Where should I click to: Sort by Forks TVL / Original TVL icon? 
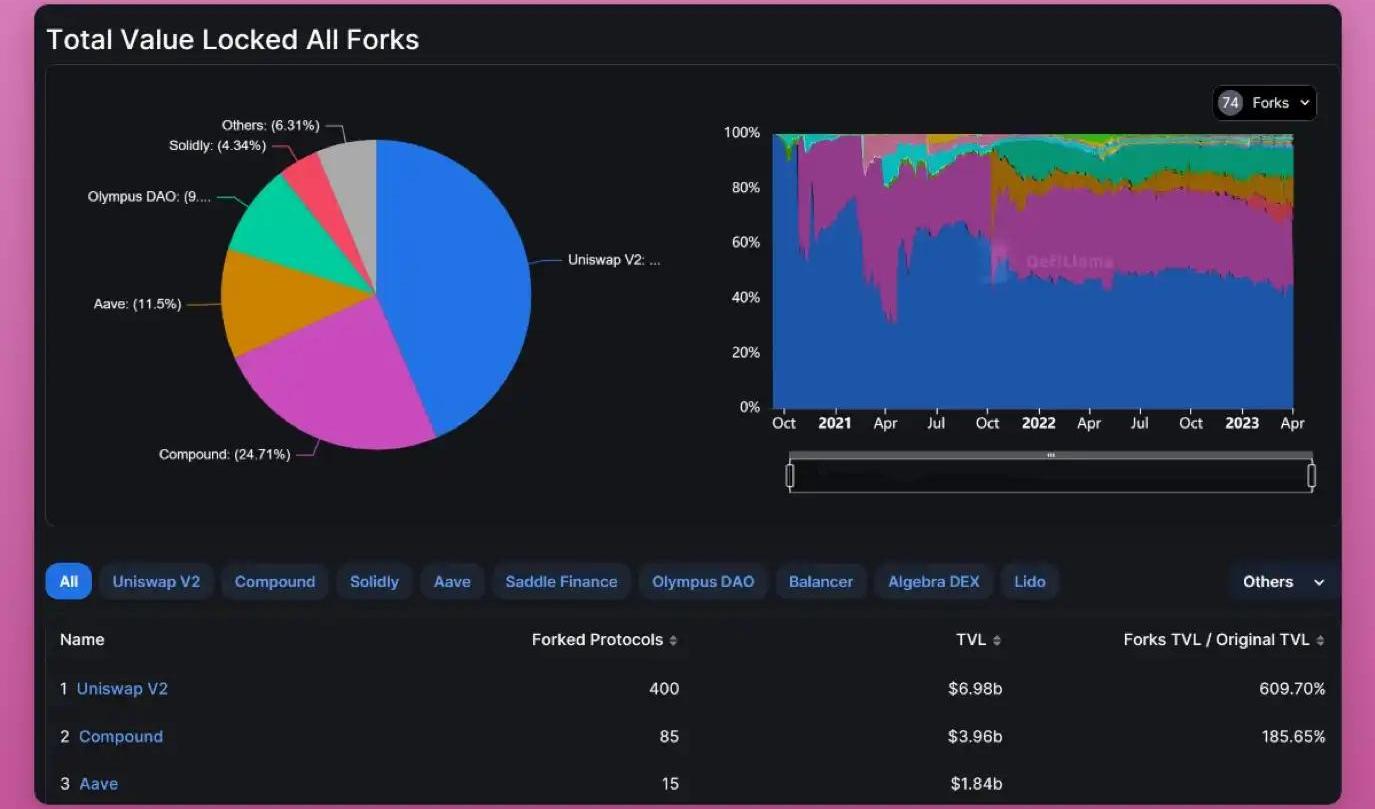pos(1320,641)
